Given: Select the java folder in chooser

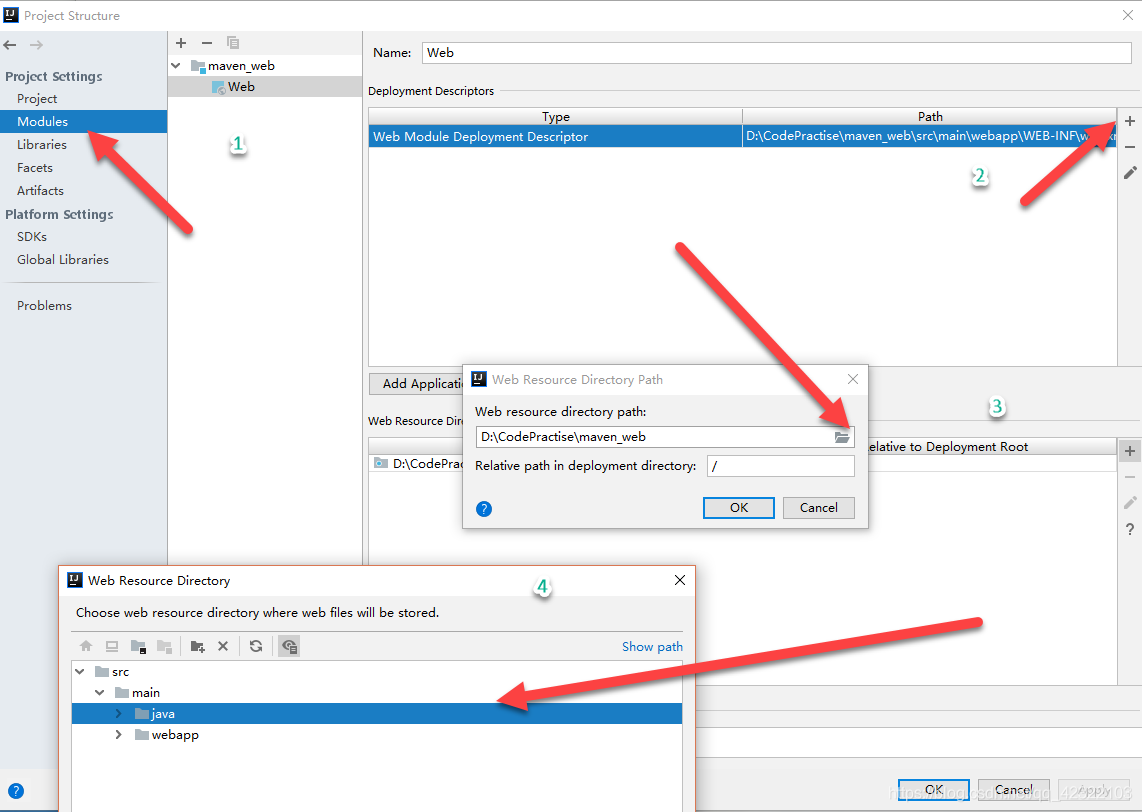Looking at the screenshot, I should click(x=377, y=714).
